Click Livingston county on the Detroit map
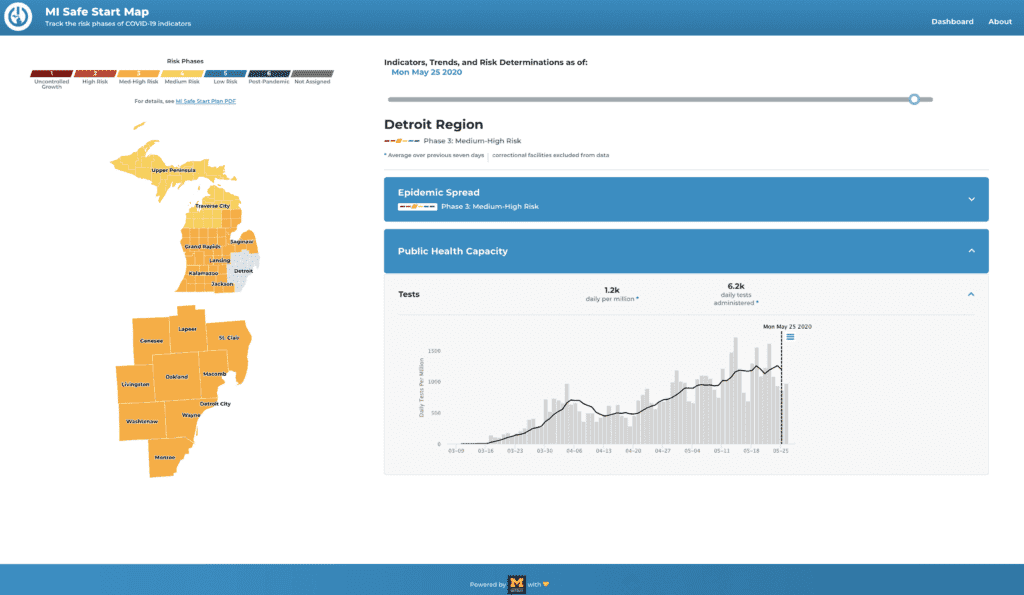Image resolution: width=1024 pixels, height=595 pixels. coord(135,384)
